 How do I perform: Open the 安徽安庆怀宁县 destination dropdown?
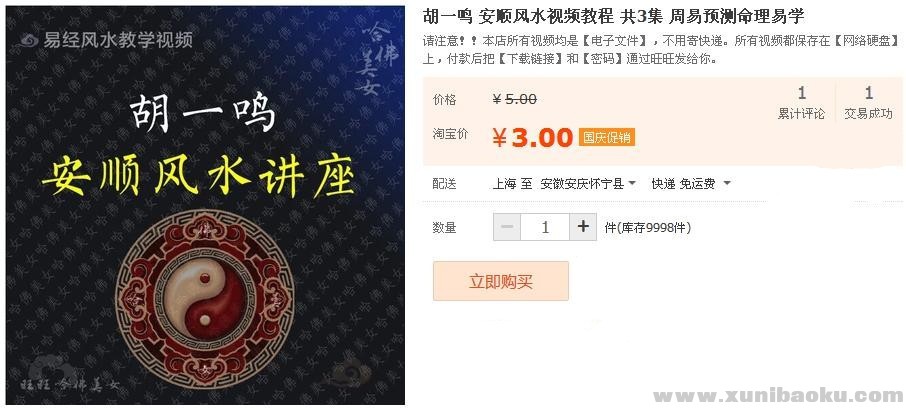(588, 184)
